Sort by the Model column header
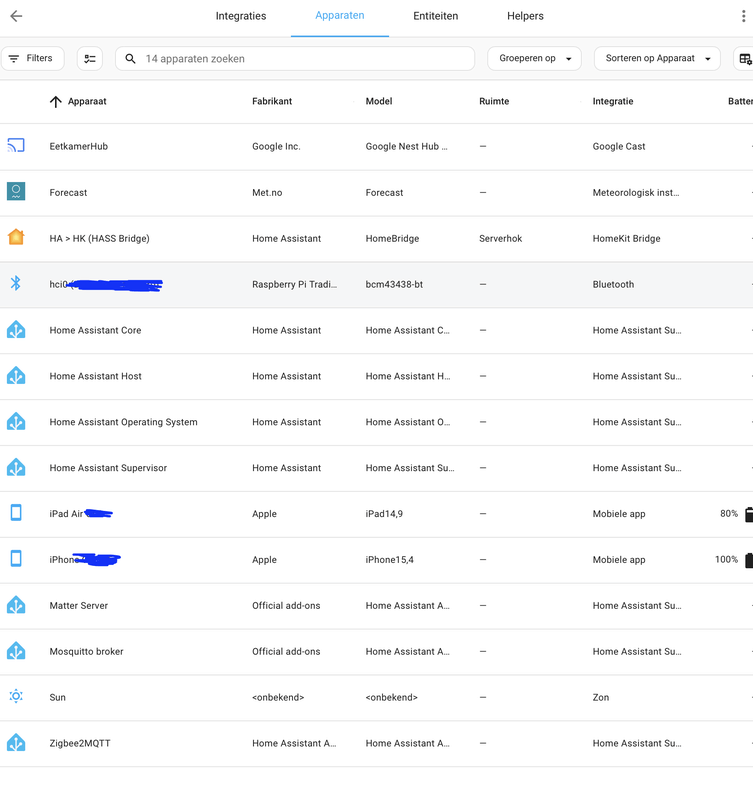The image size is (753, 800). [379, 101]
